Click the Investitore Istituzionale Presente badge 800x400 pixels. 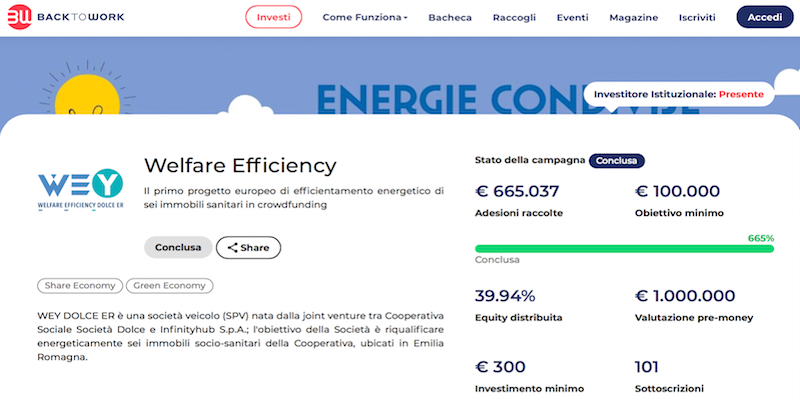[x=678, y=94]
